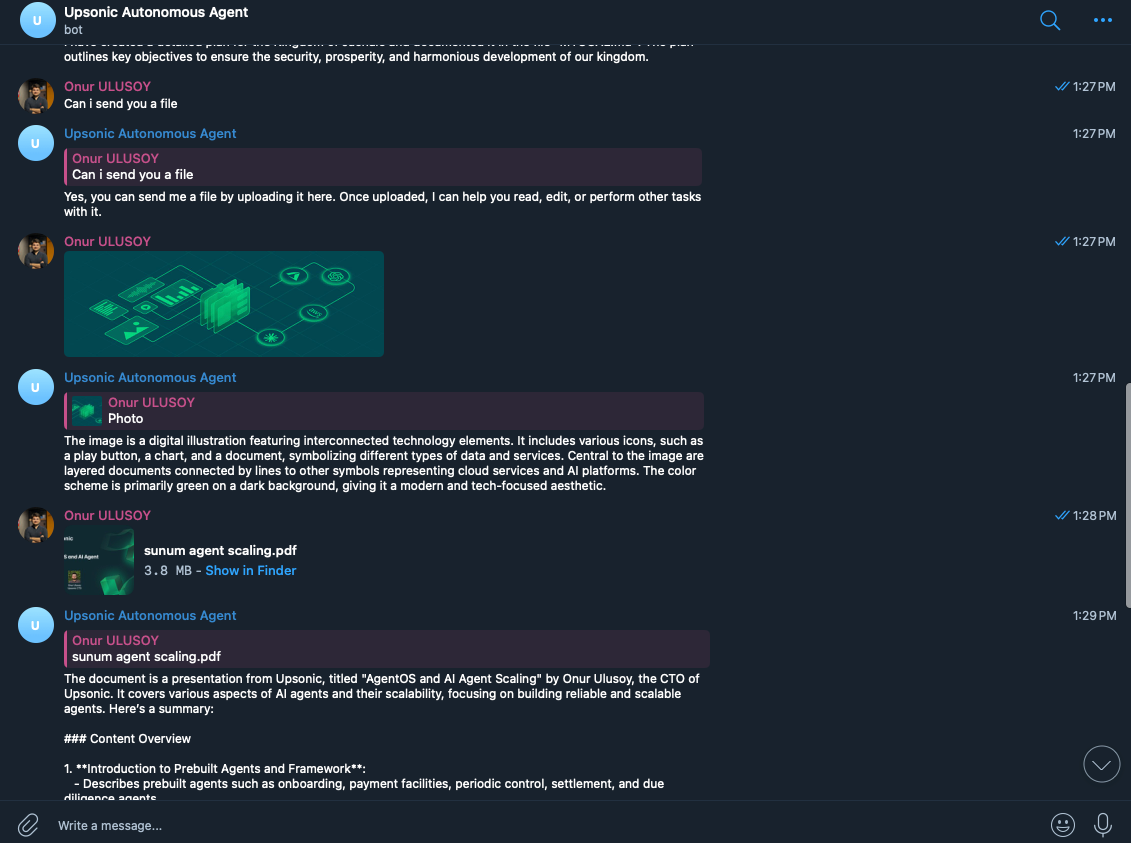This screenshot has width=1131, height=843.
Task: Jump to bottom with down-arrow circle button
Action: click(1101, 764)
